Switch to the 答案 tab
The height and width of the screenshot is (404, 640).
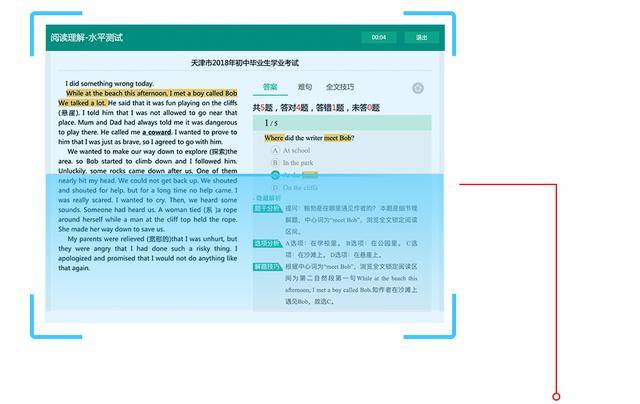[270, 87]
